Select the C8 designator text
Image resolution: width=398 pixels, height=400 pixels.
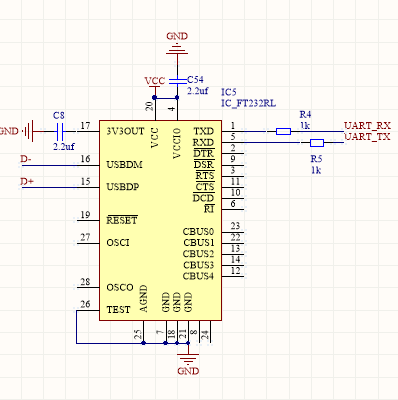(59, 116)
